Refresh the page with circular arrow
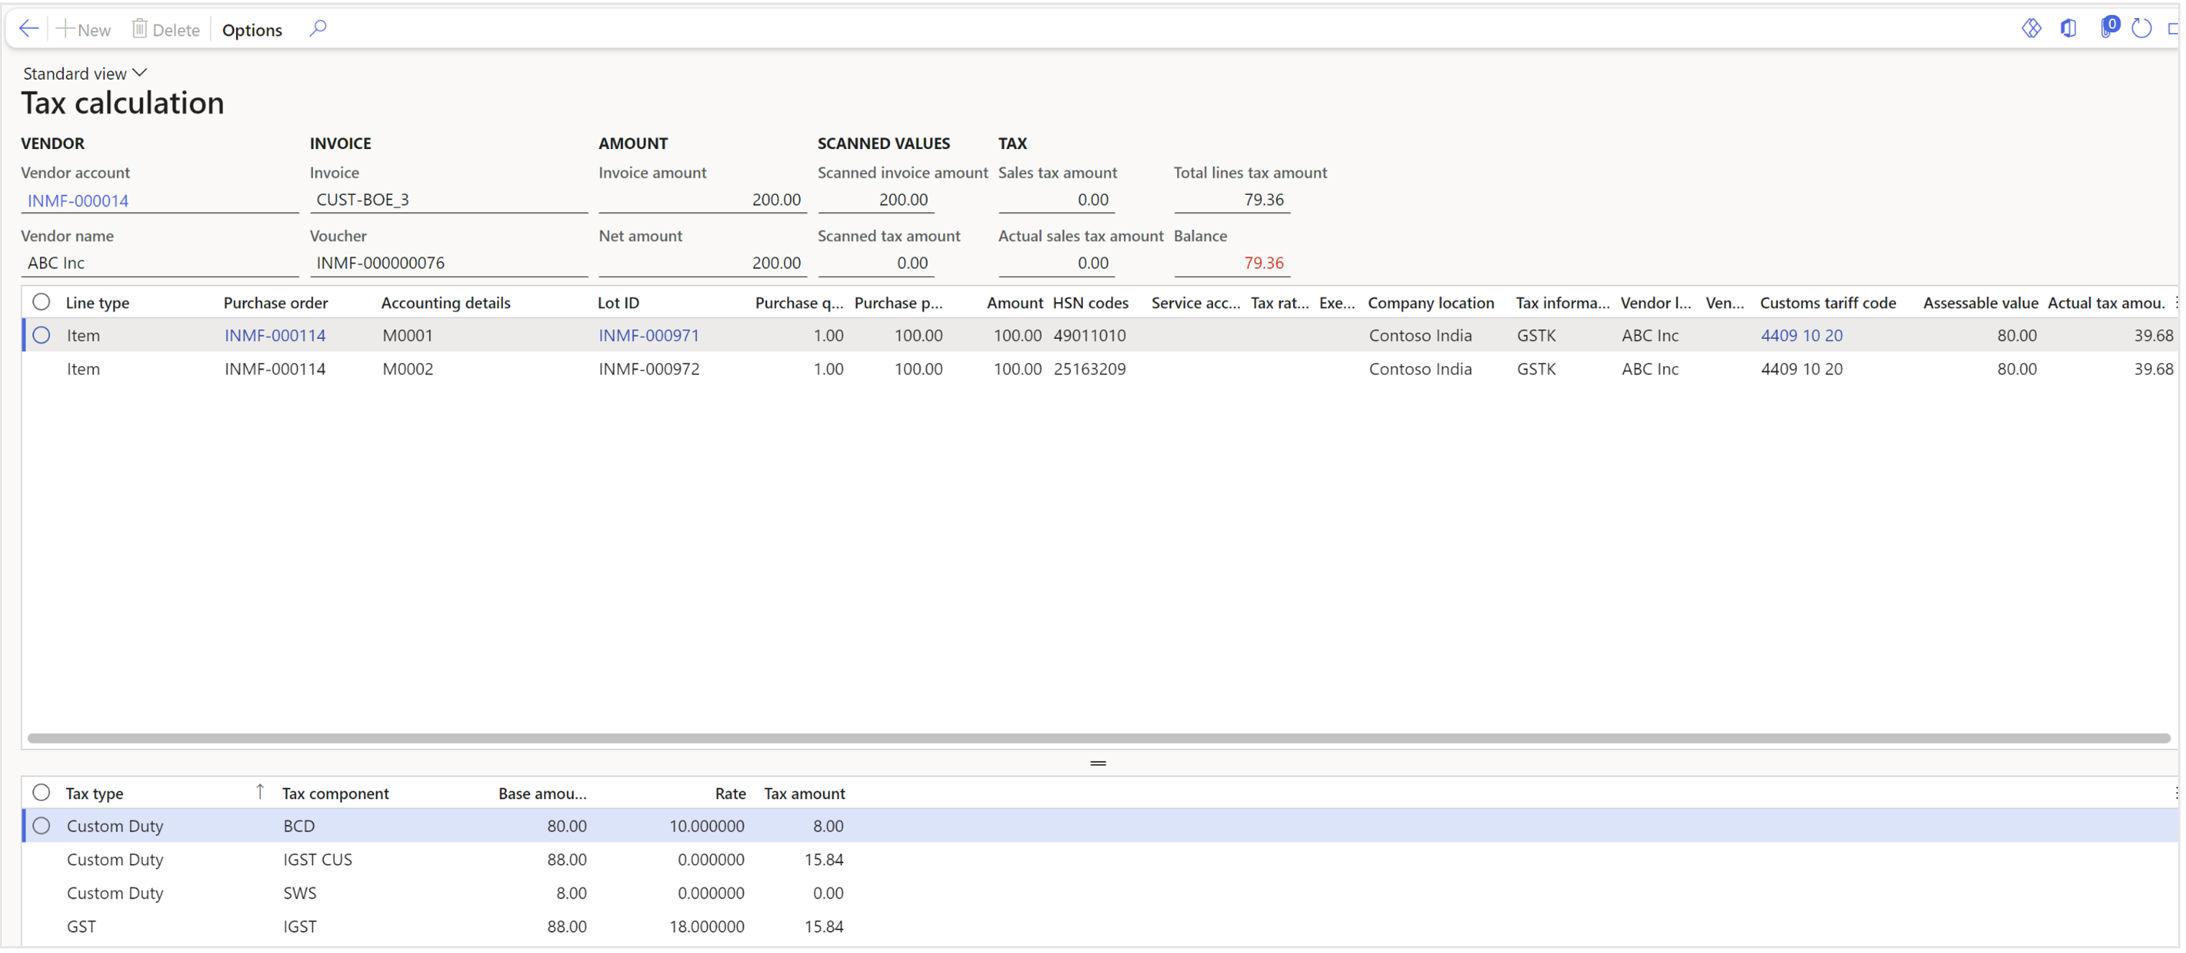 pyautogui.click(x=2141, y=28)
